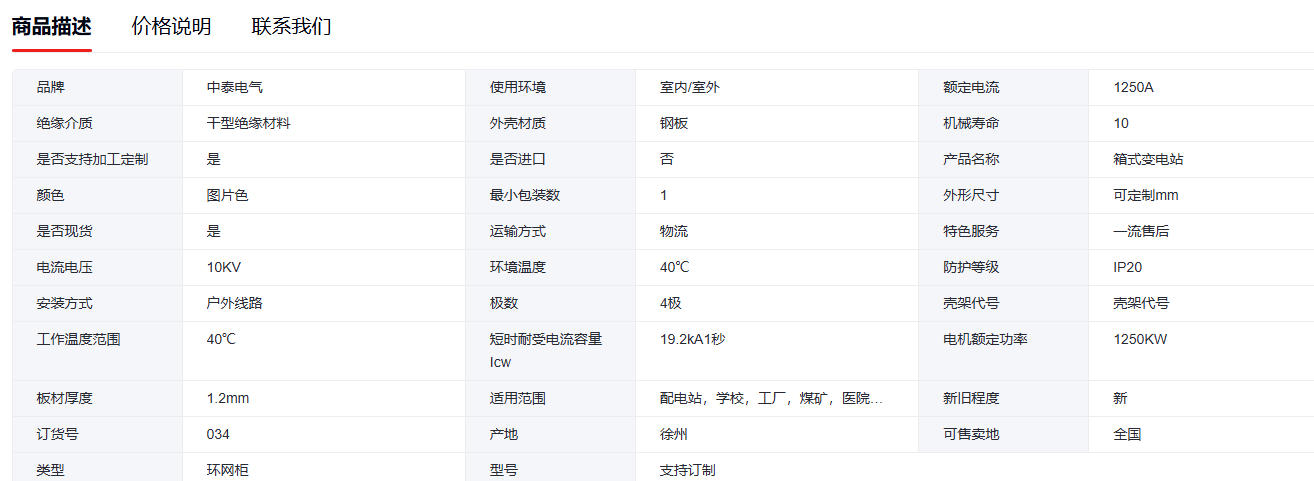Select the 联系我们 tab
The height and width of the screenshot is (481, 1314).
pyautogui.click(x=291, y=26)
